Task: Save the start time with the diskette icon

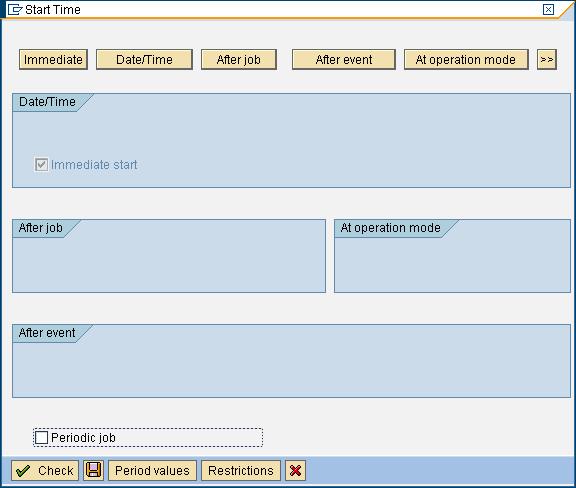Action: 93,470
